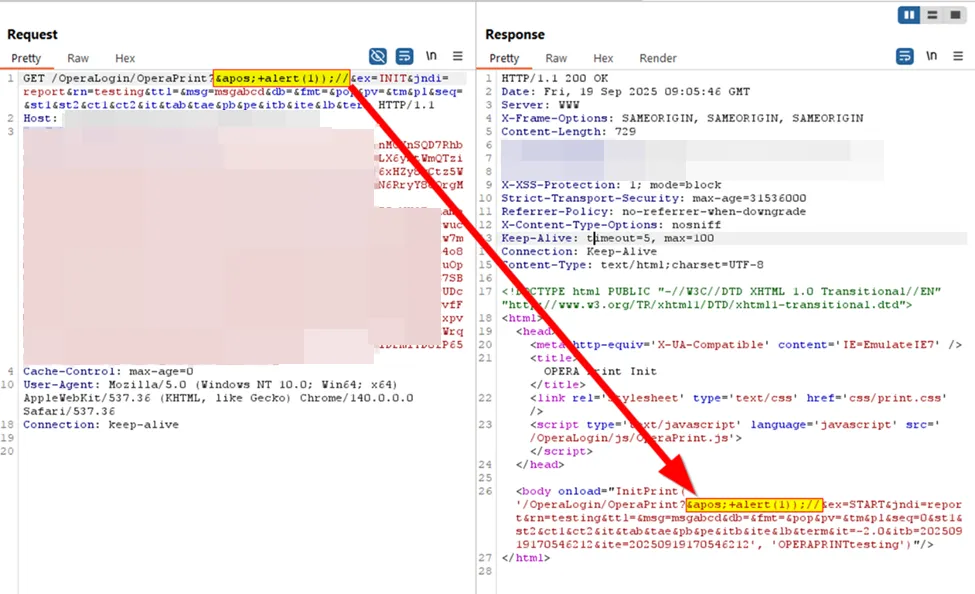Show non-printable characters (\n) in Request panel
This screenshot has width=975, height=594.
coord(432,56)
